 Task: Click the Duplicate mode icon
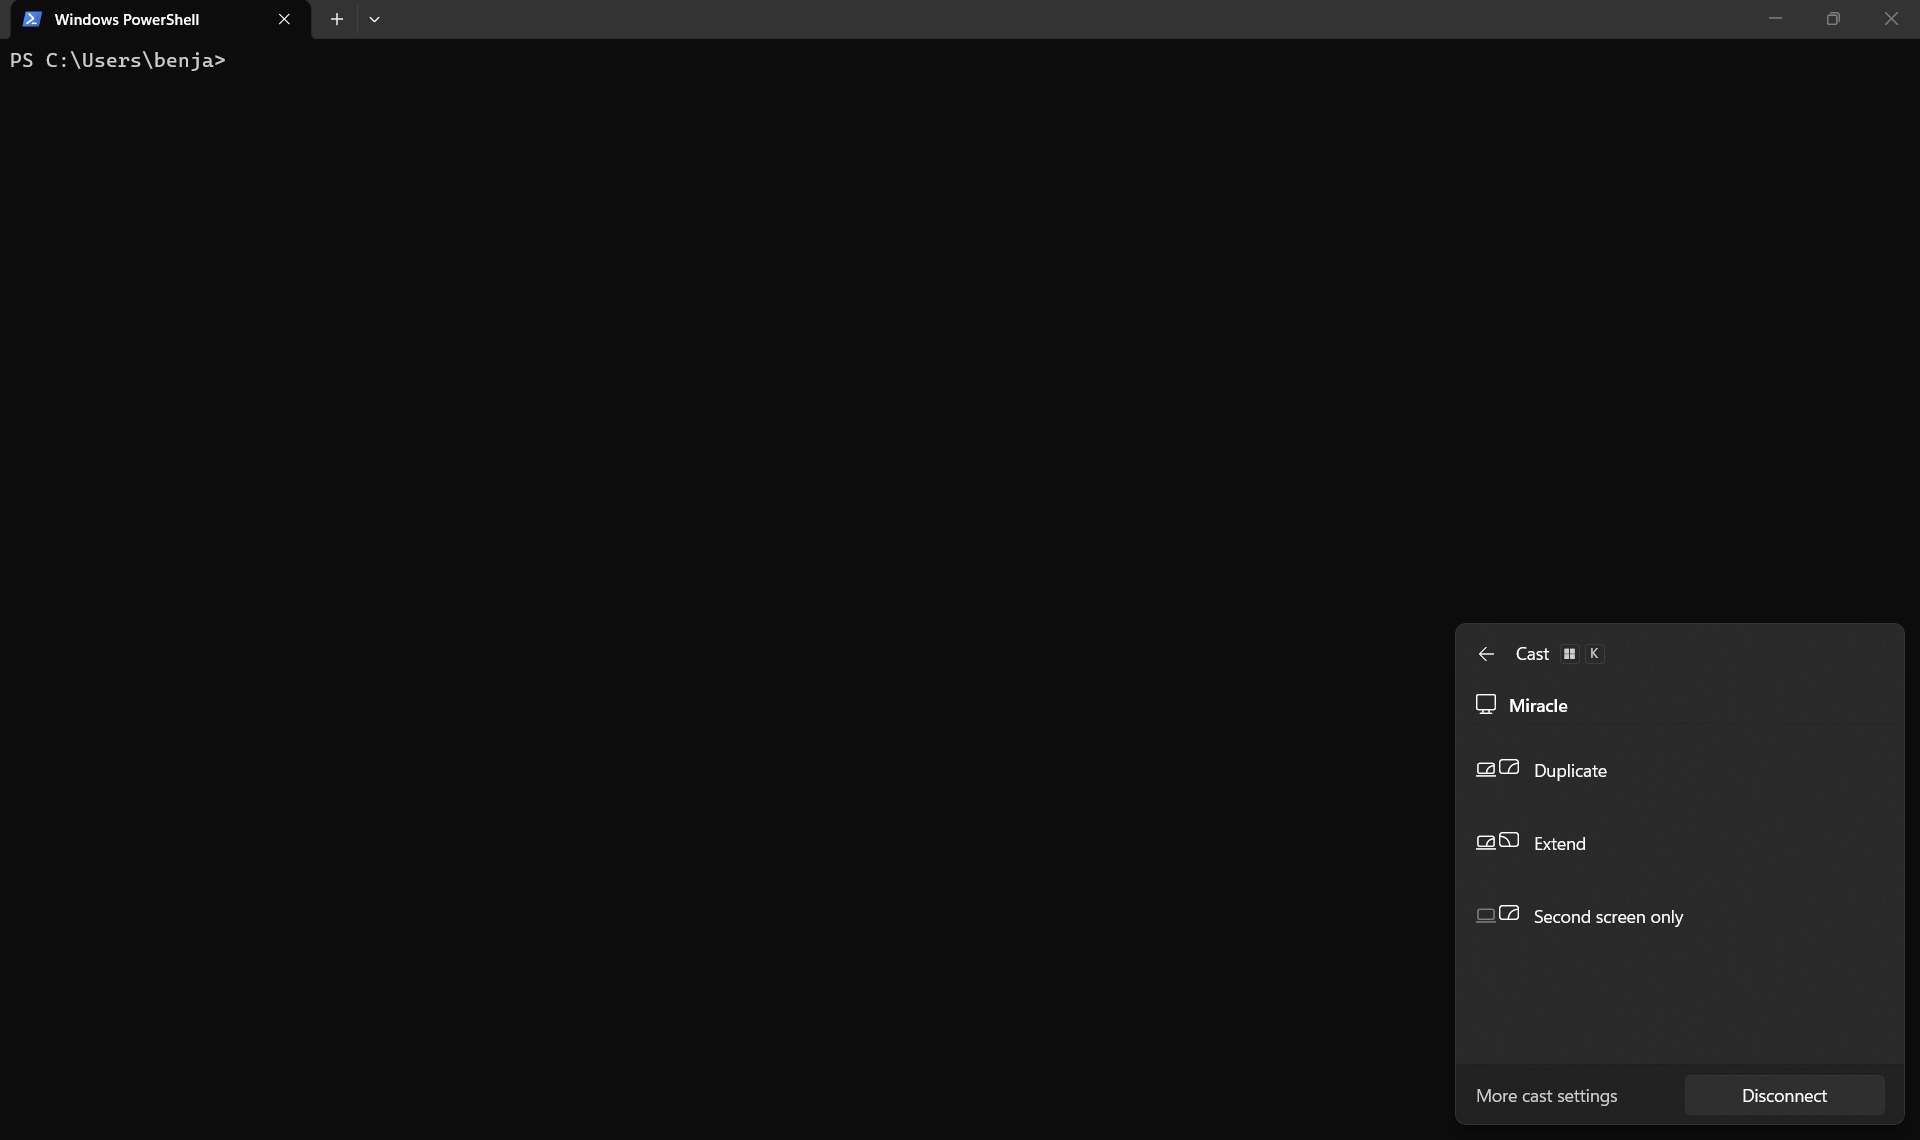pos(1497,769)
